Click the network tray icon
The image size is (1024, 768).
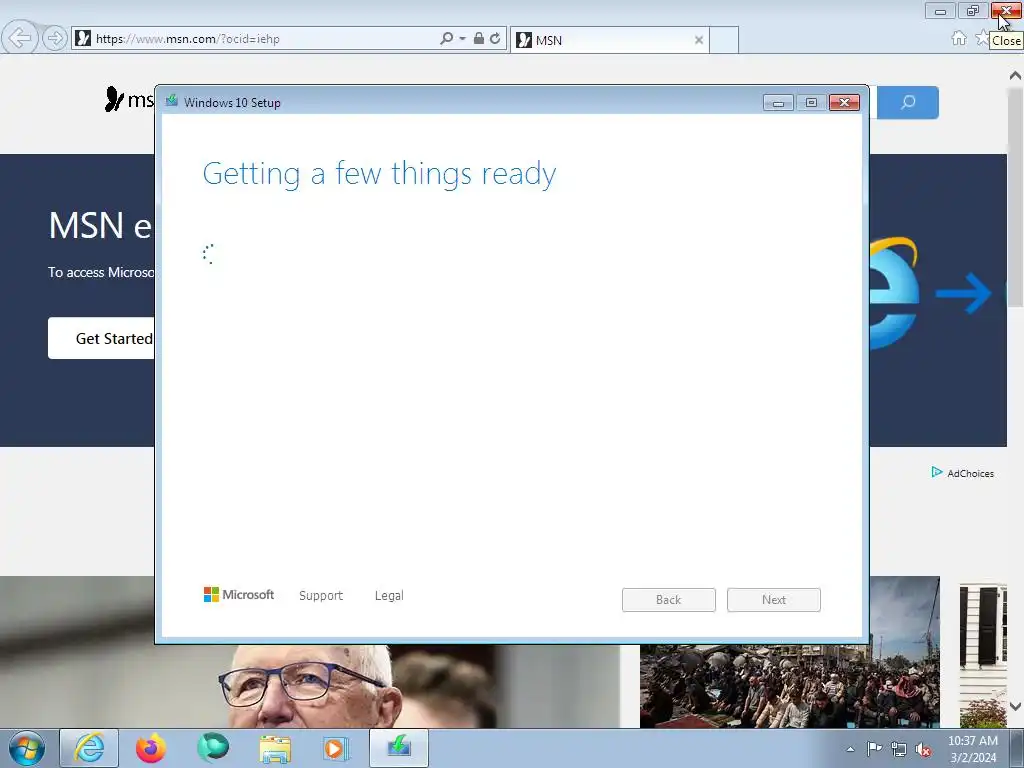coord(899,750)
